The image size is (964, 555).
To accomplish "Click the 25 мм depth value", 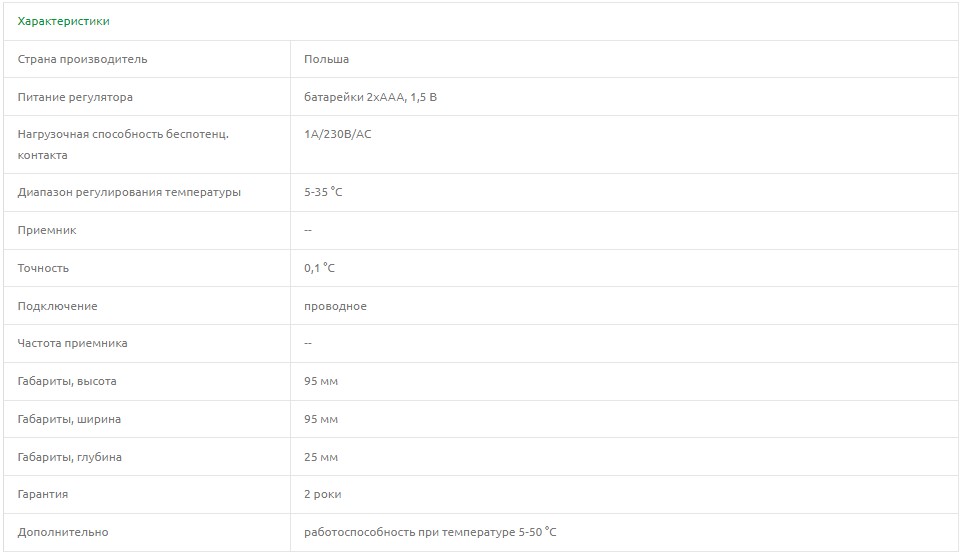I will [321, 457].
